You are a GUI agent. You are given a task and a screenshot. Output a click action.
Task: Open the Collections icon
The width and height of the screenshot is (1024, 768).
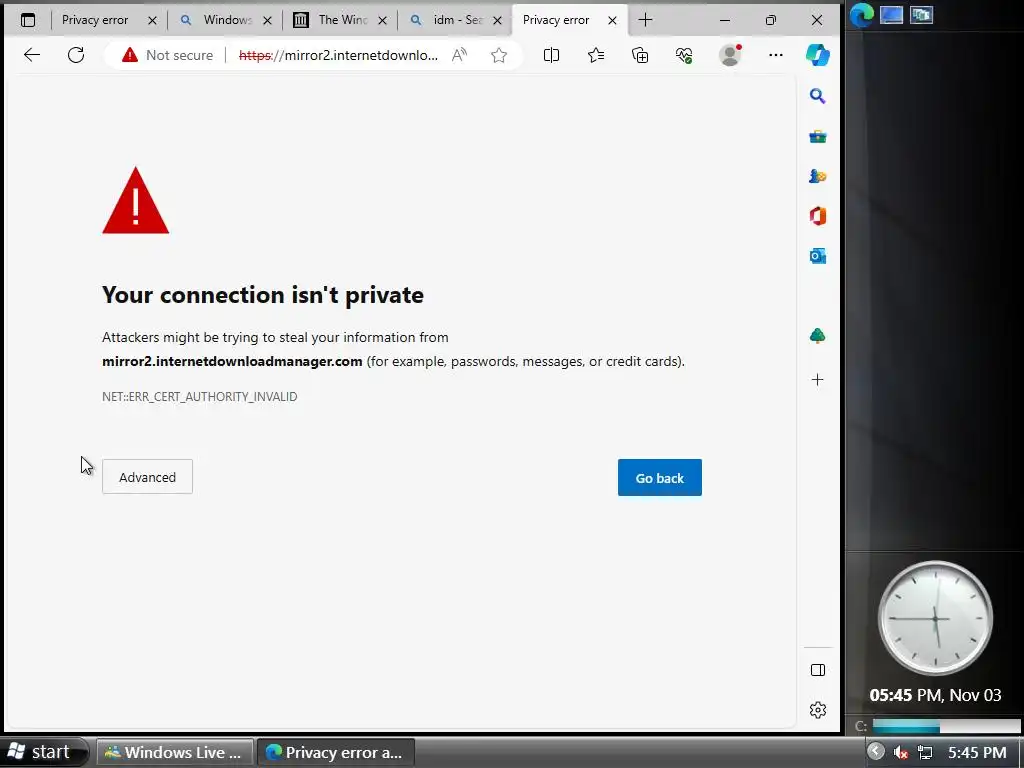pos(640,56)
